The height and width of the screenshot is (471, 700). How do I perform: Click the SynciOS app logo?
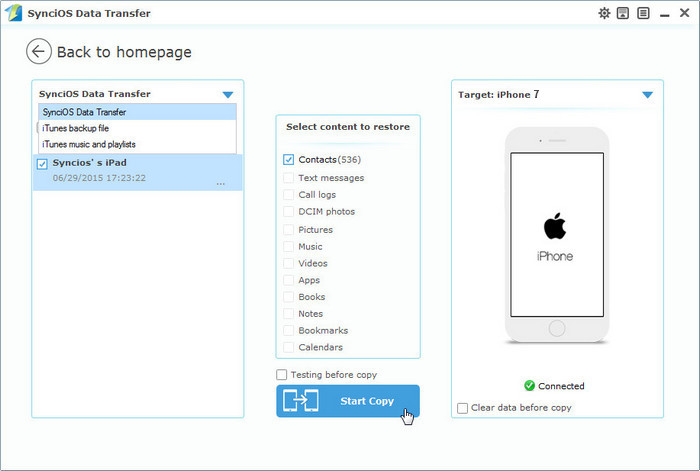tap(13, 13)
